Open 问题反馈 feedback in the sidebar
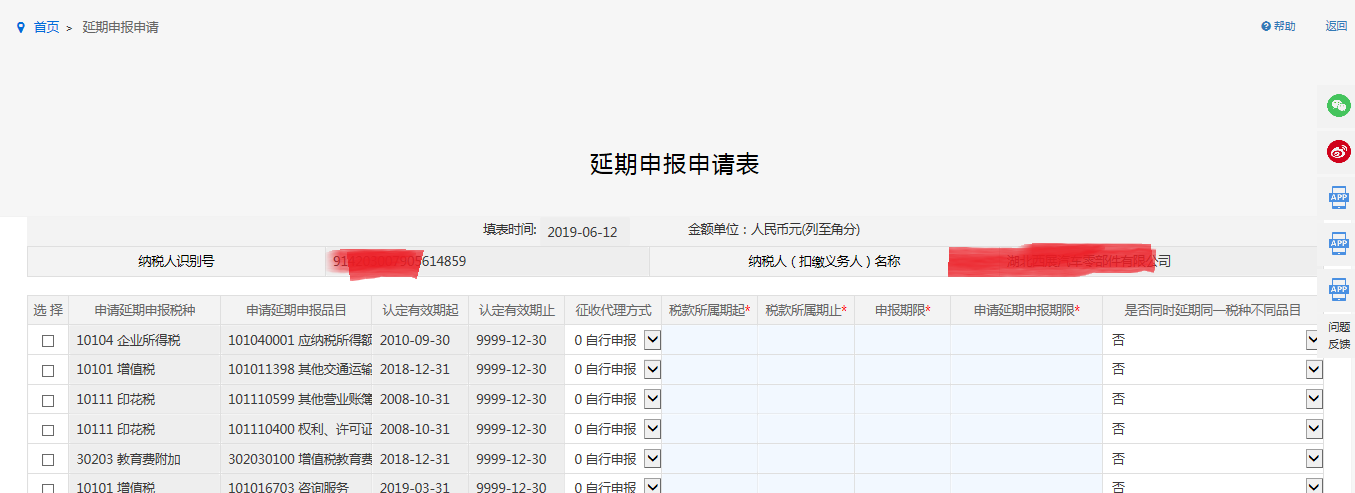Image resolution: width=1355 pixels, height=493 pixels. point(1339,335)
